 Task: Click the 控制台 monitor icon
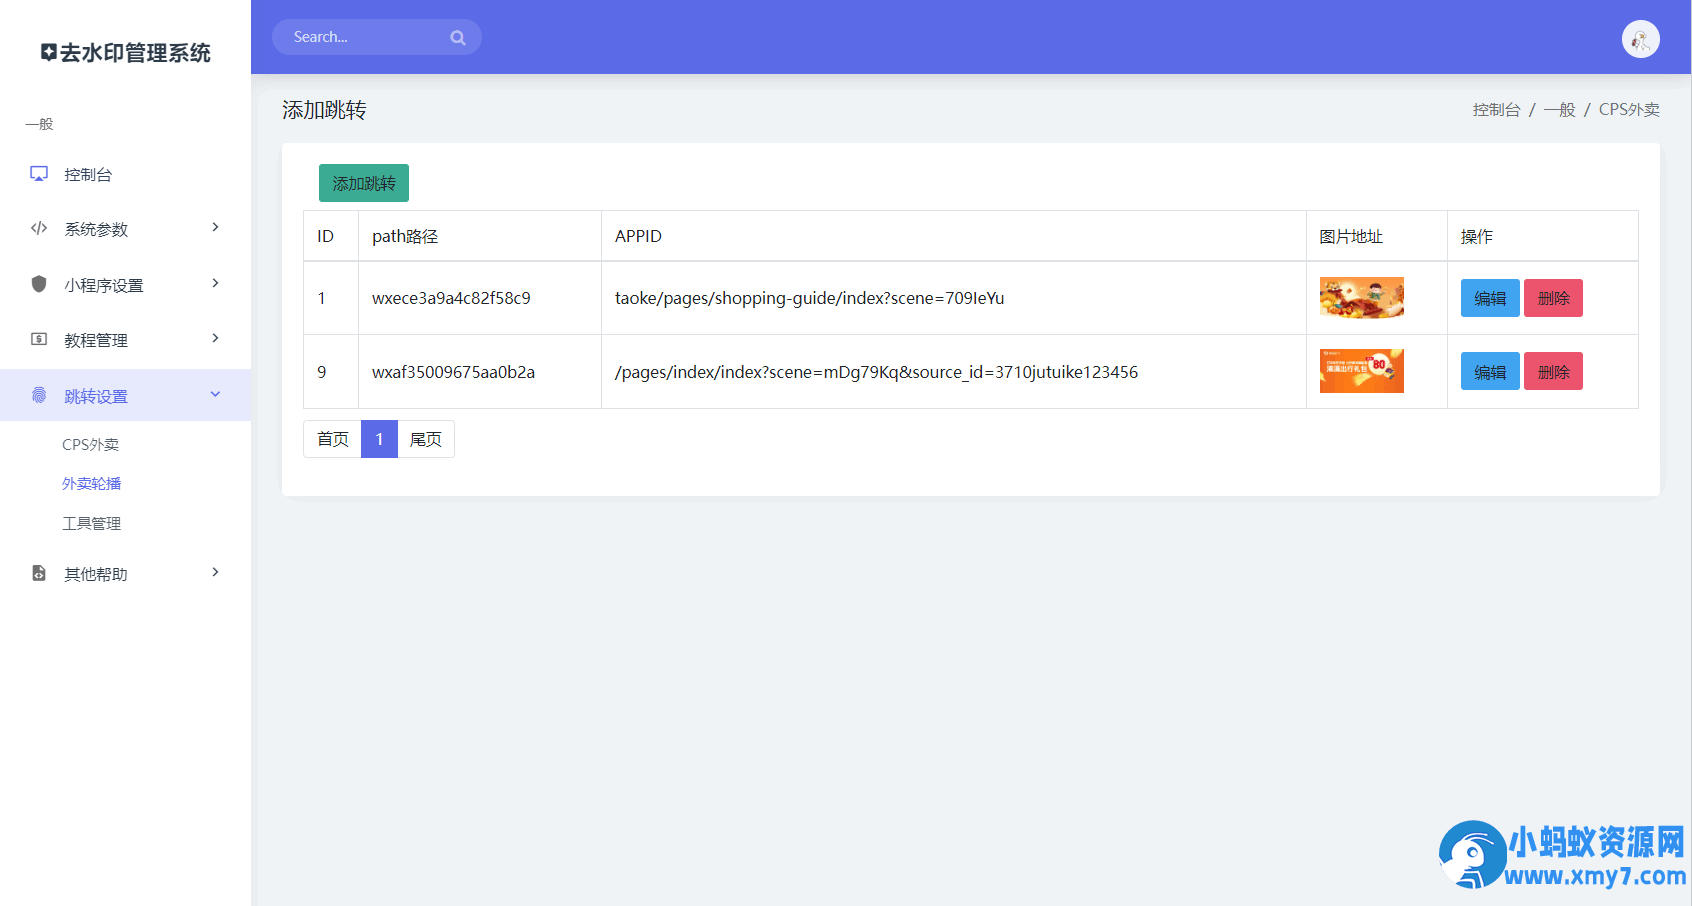click(x=39, y=174)
